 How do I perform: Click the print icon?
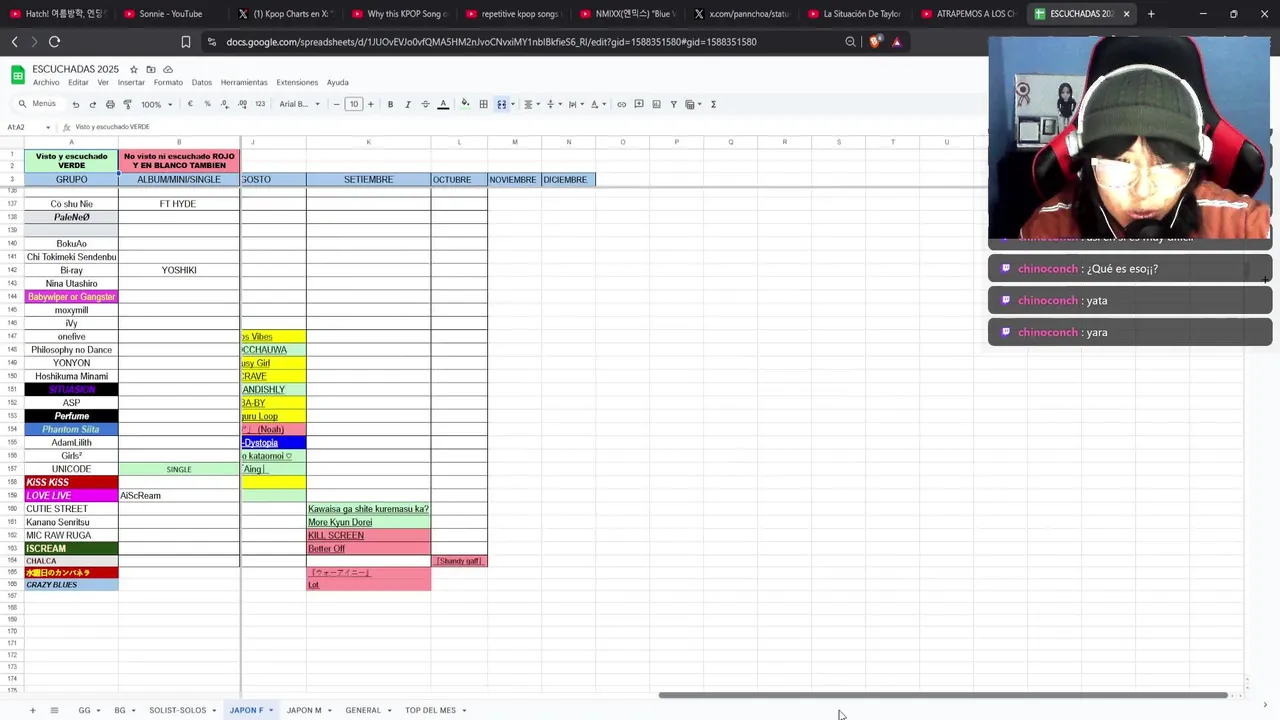[110, 104]
